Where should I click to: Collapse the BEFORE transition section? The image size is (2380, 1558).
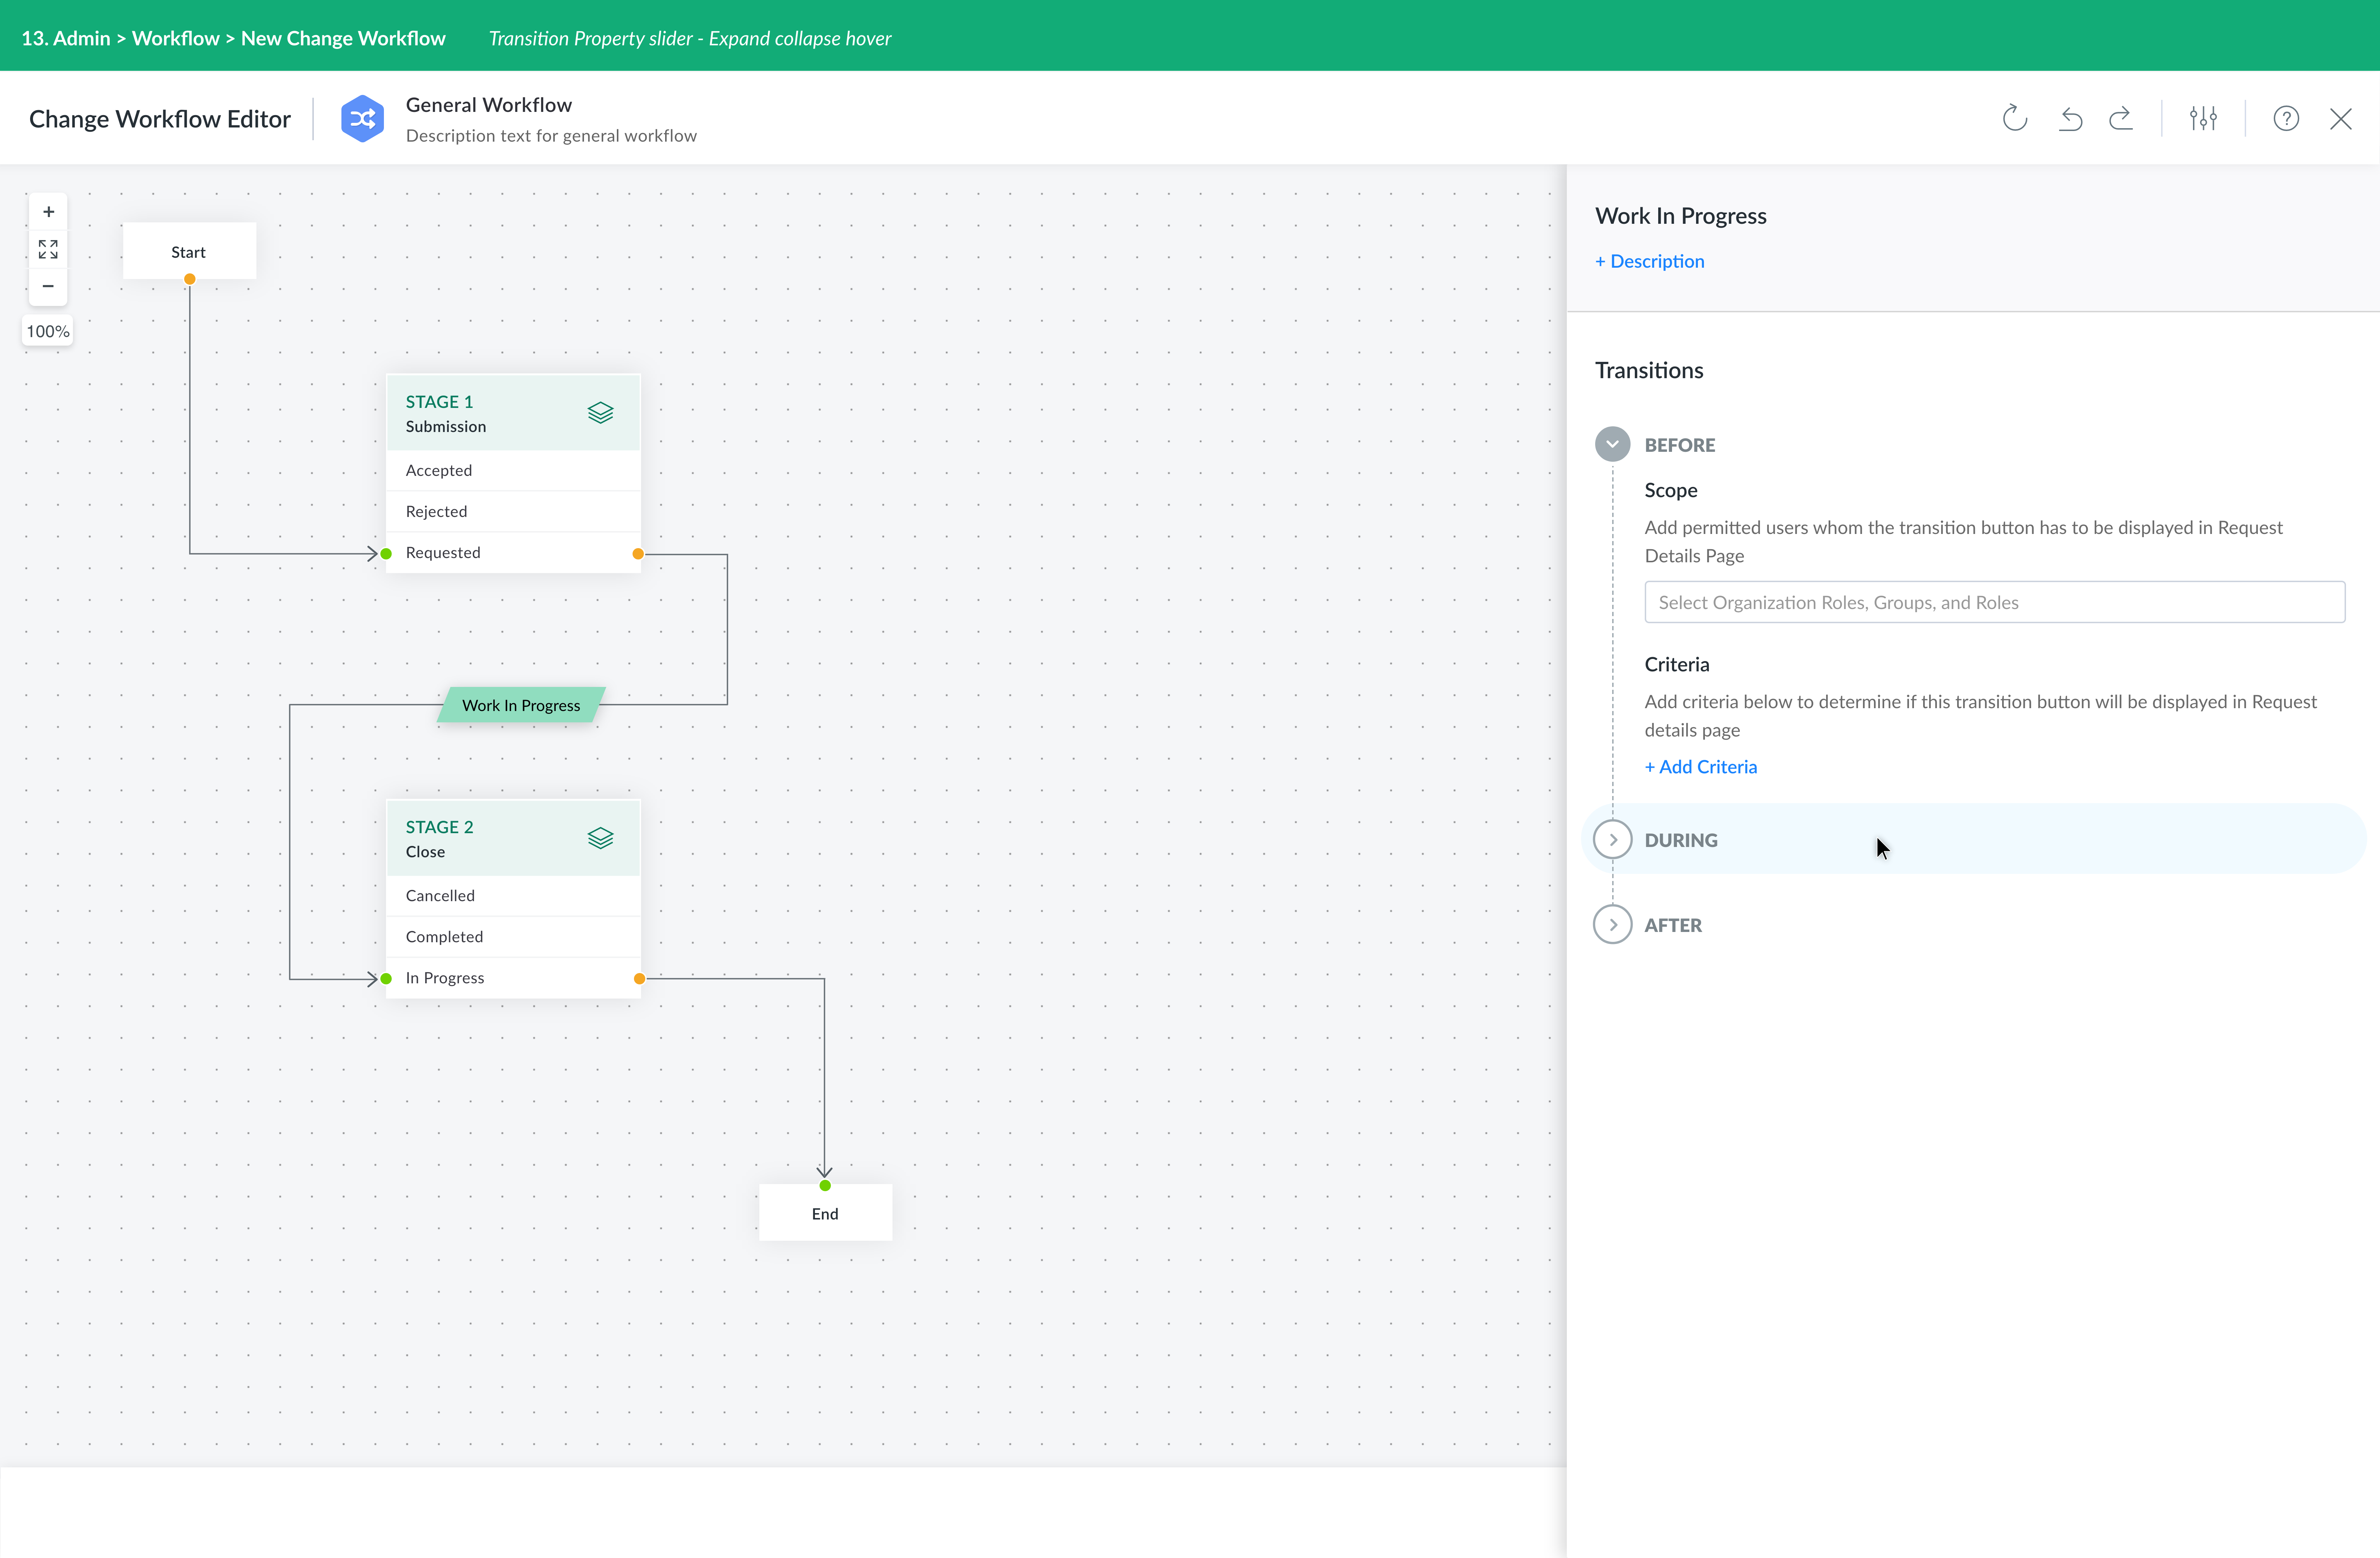pos(1612,444)
